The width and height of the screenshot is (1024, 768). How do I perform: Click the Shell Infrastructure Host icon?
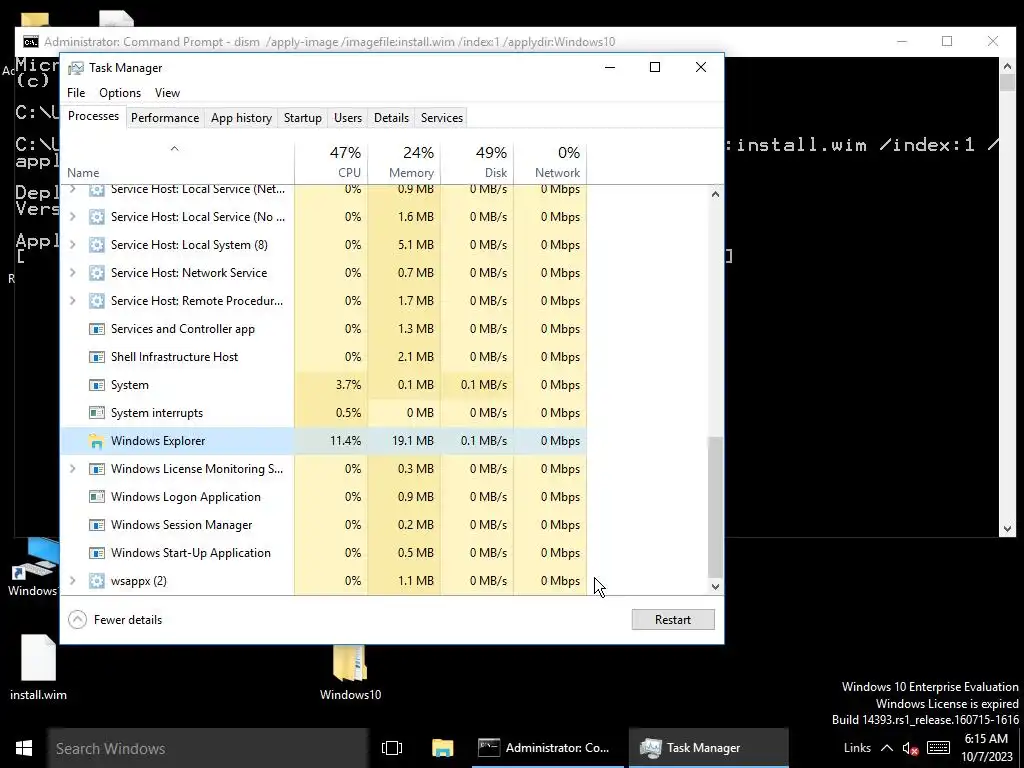click(97, 357)
